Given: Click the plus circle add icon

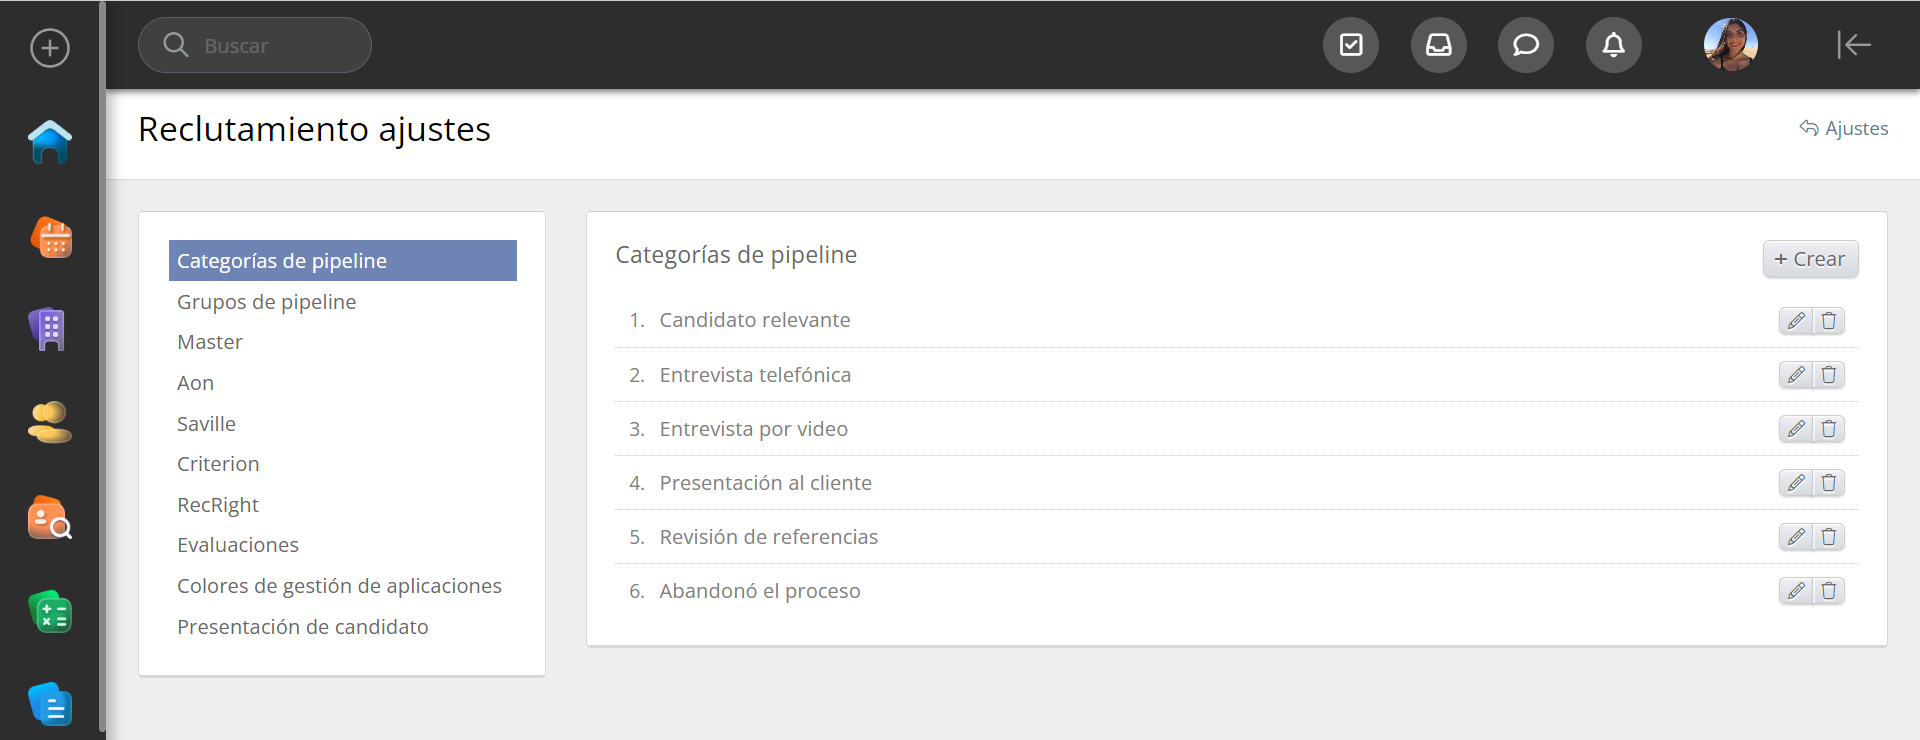Looking at the screenshot, I should [x=50, y=48].
